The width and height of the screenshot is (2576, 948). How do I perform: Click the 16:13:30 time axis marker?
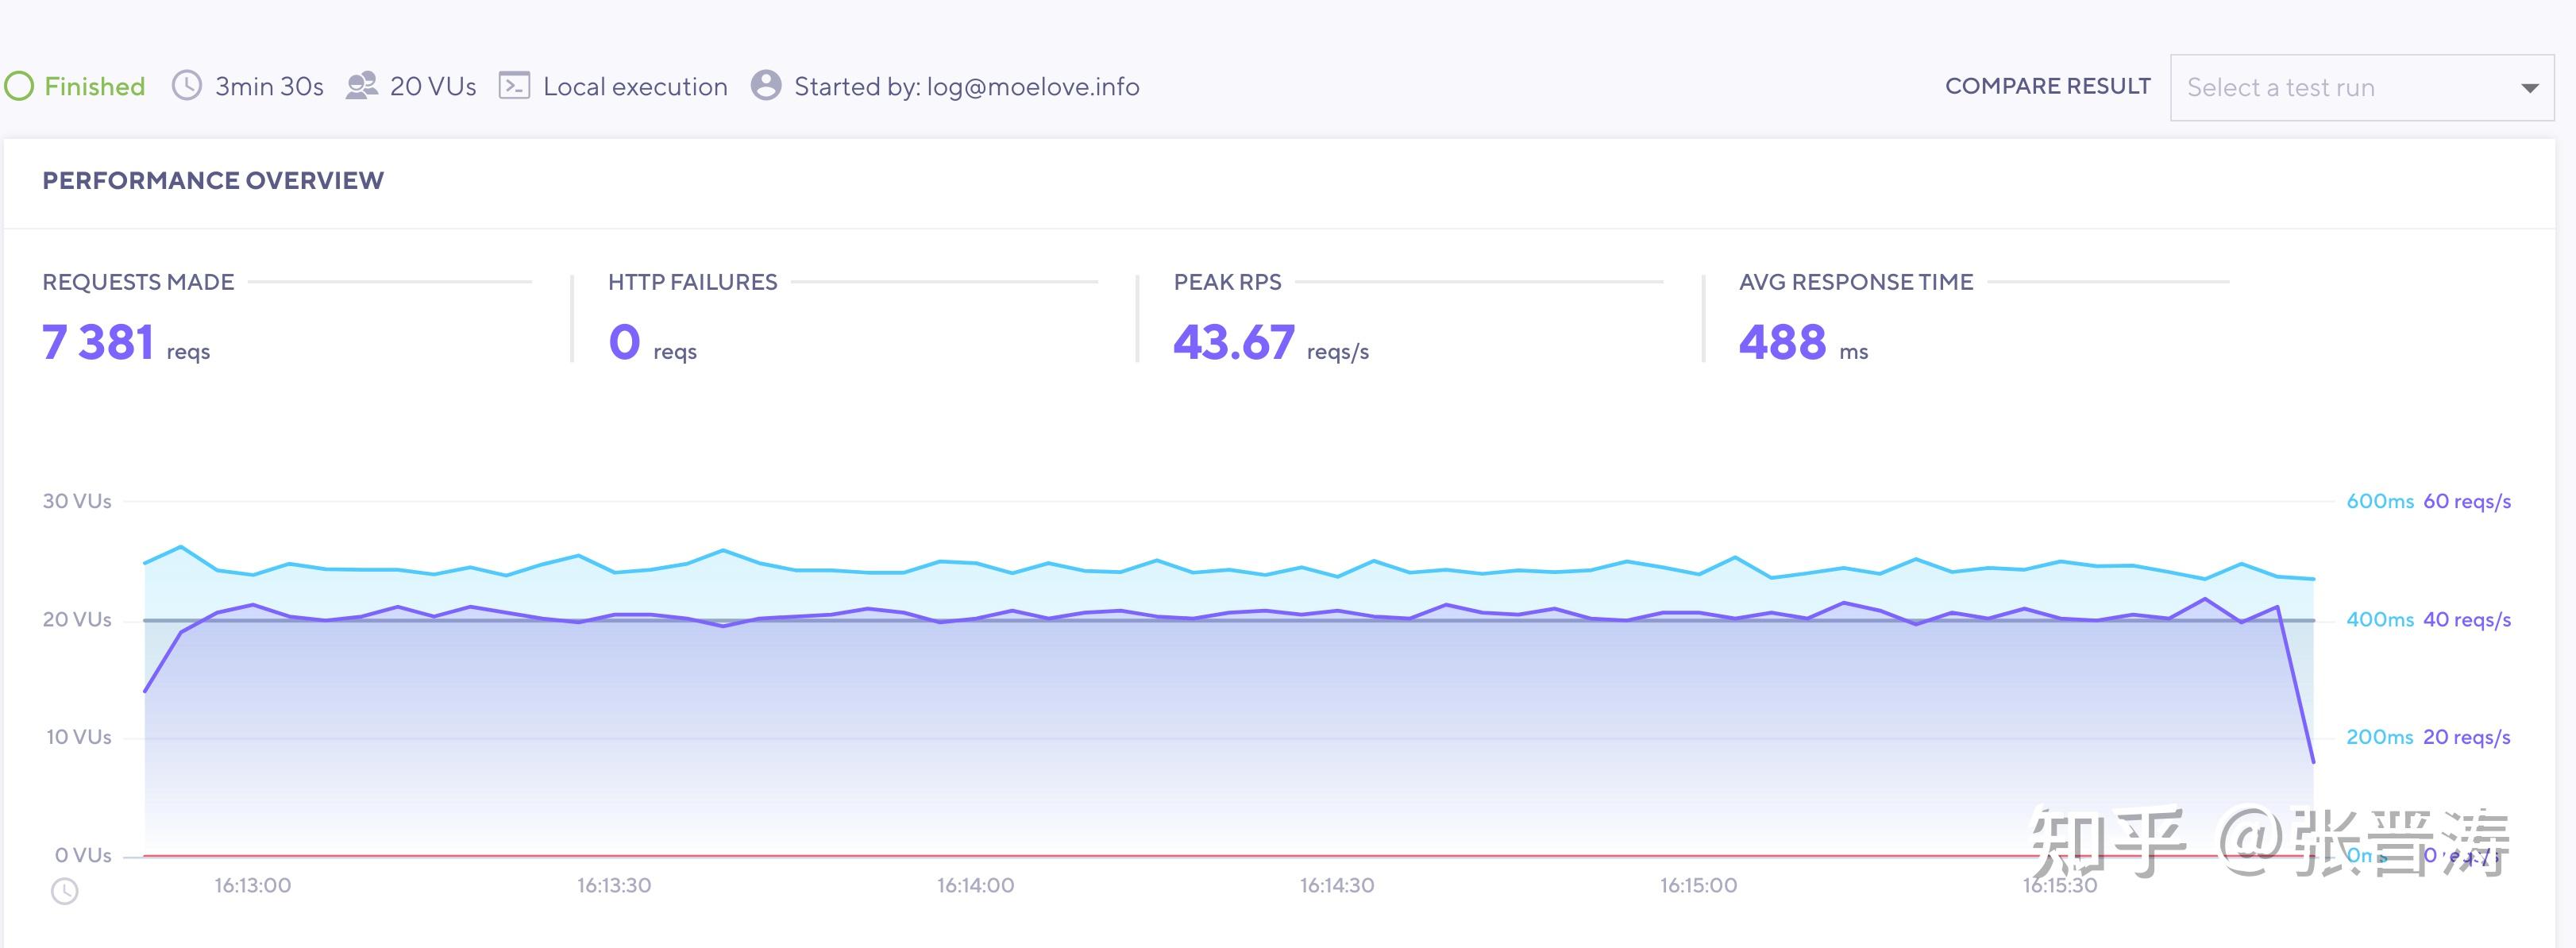[614, 885]
